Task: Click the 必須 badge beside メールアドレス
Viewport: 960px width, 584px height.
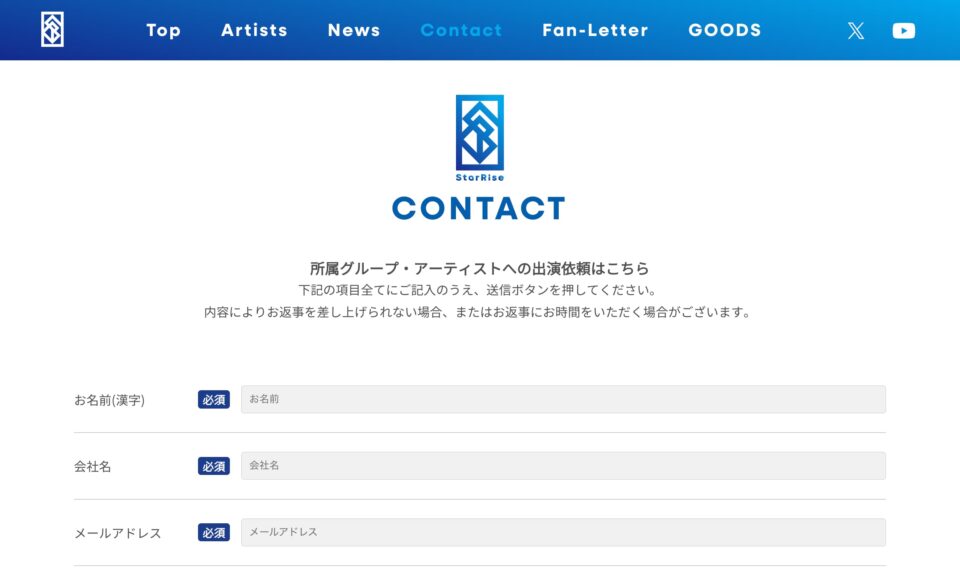Action: (x=214, y=533)
